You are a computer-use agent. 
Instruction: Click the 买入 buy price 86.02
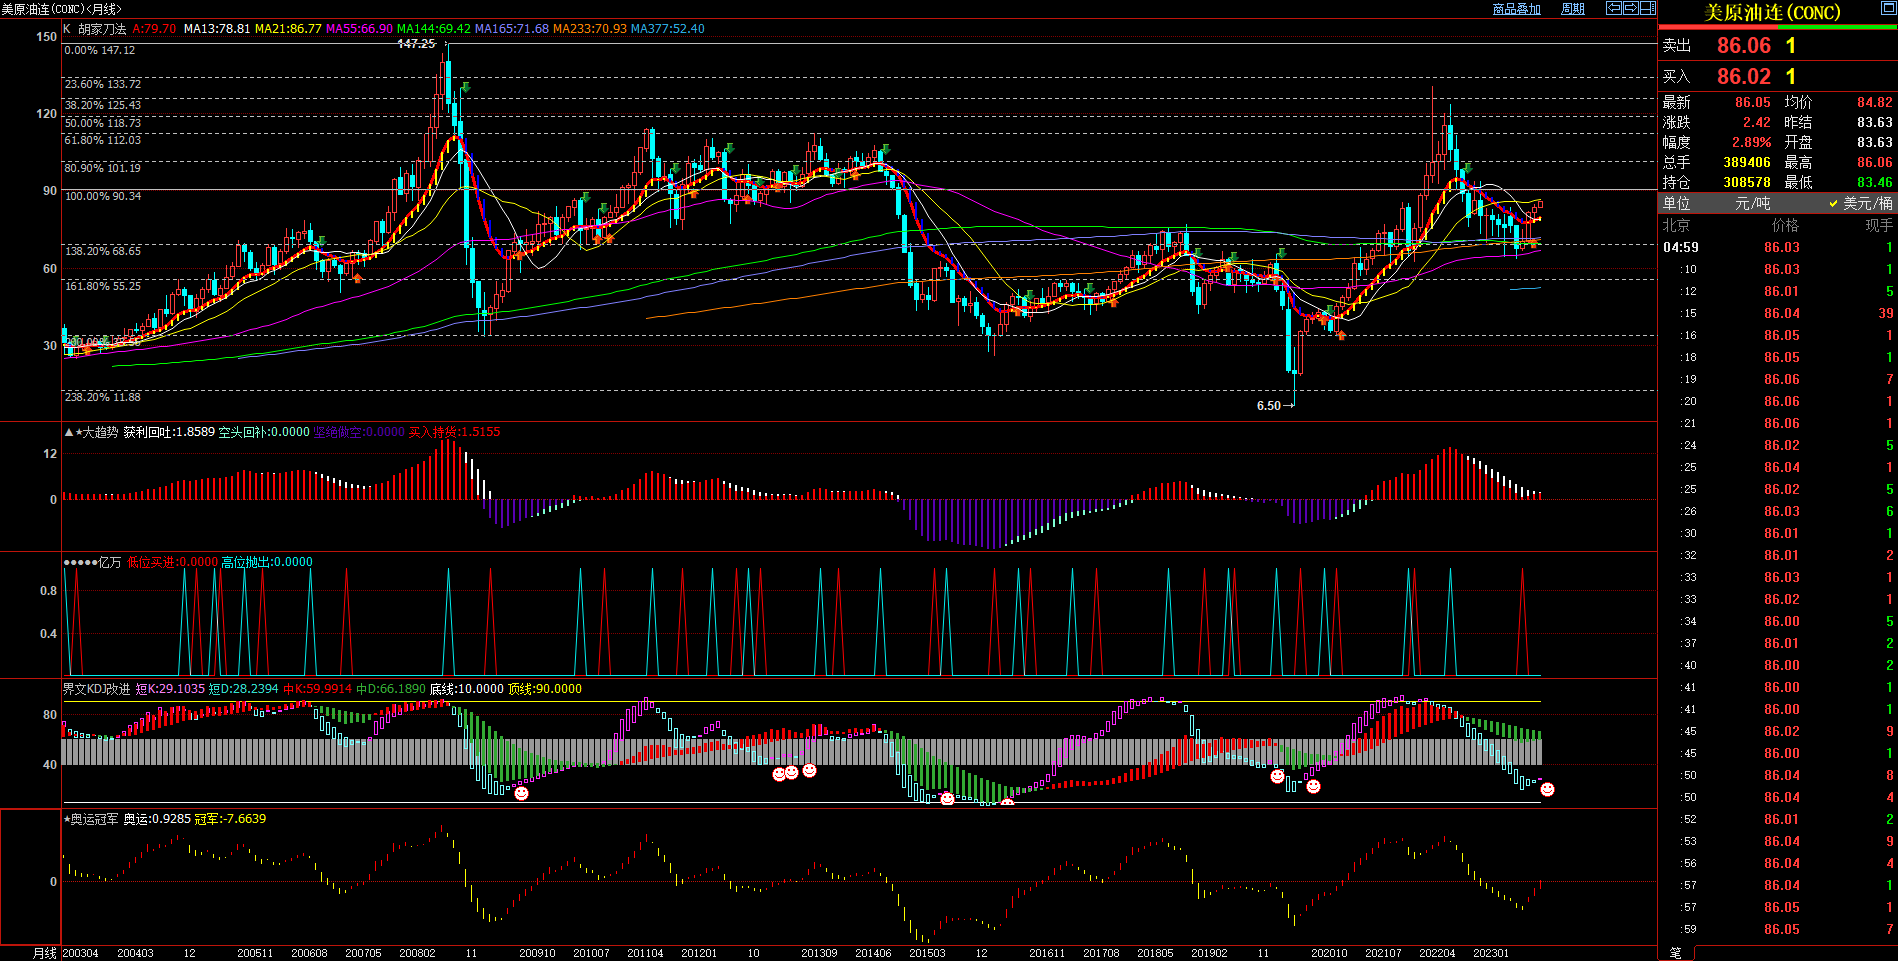[1743, 77]
